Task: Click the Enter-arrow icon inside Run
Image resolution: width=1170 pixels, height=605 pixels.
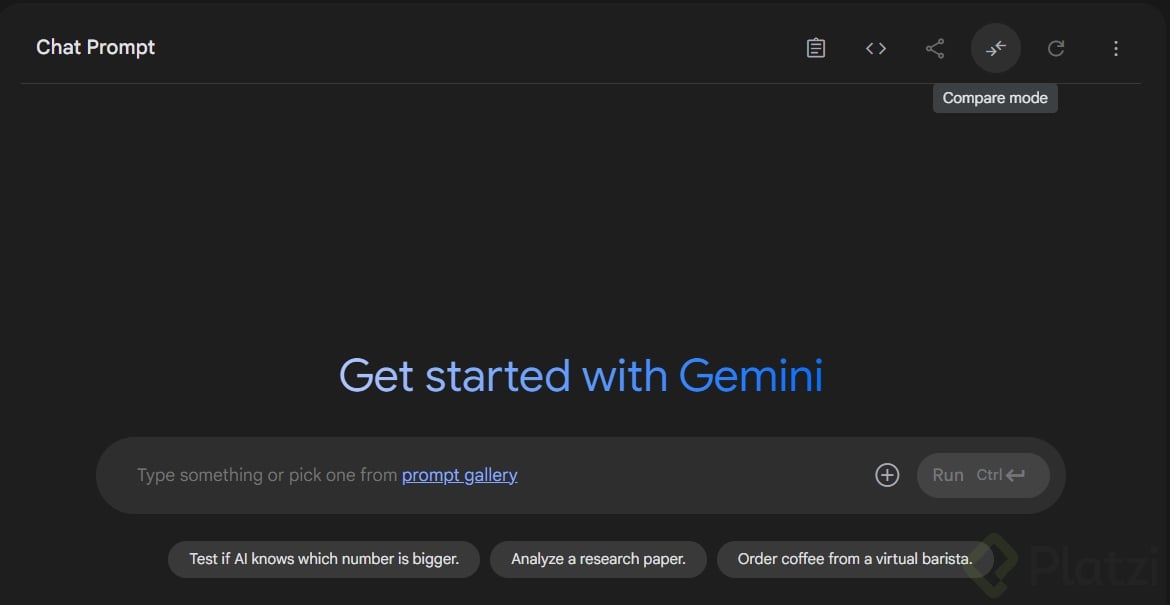Action: [x=1016, y=475]
